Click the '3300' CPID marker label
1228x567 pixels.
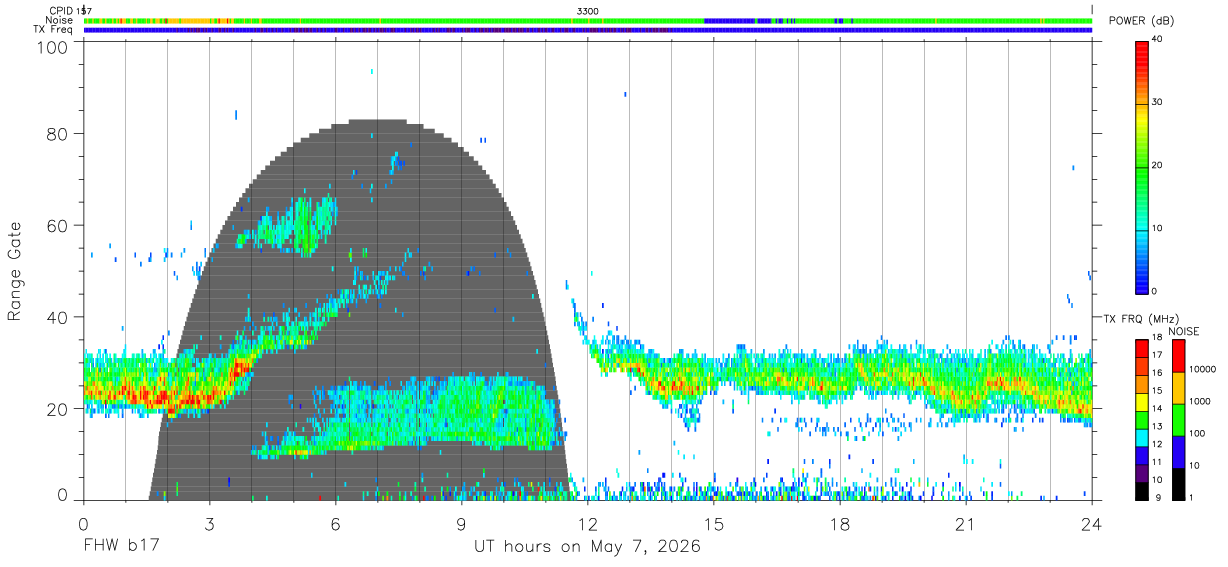pyautogui.click(x=588, y=10)
